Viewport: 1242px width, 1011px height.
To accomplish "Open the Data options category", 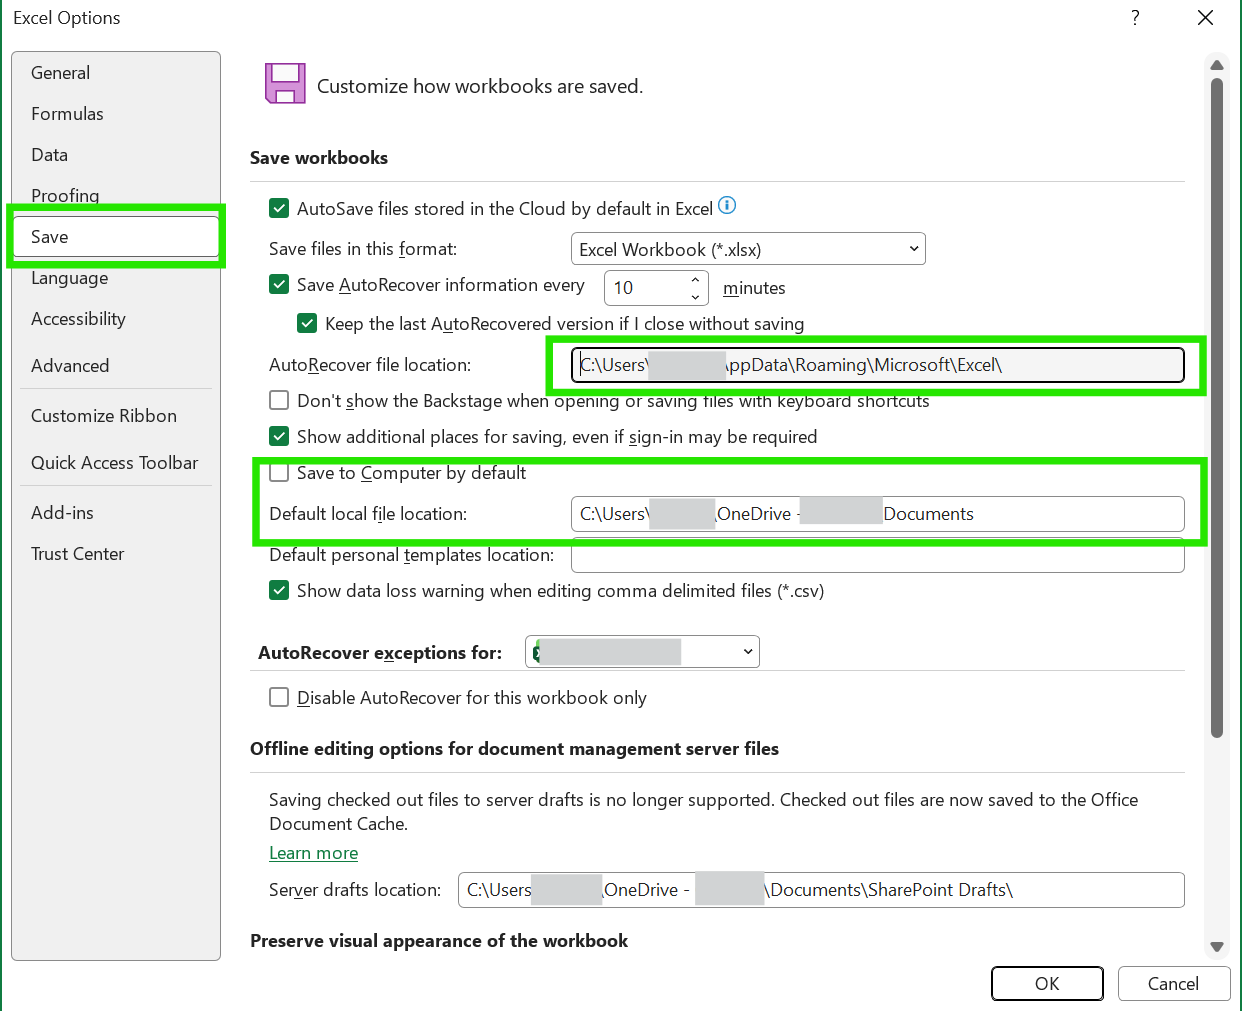I will (x=116, y=155).
